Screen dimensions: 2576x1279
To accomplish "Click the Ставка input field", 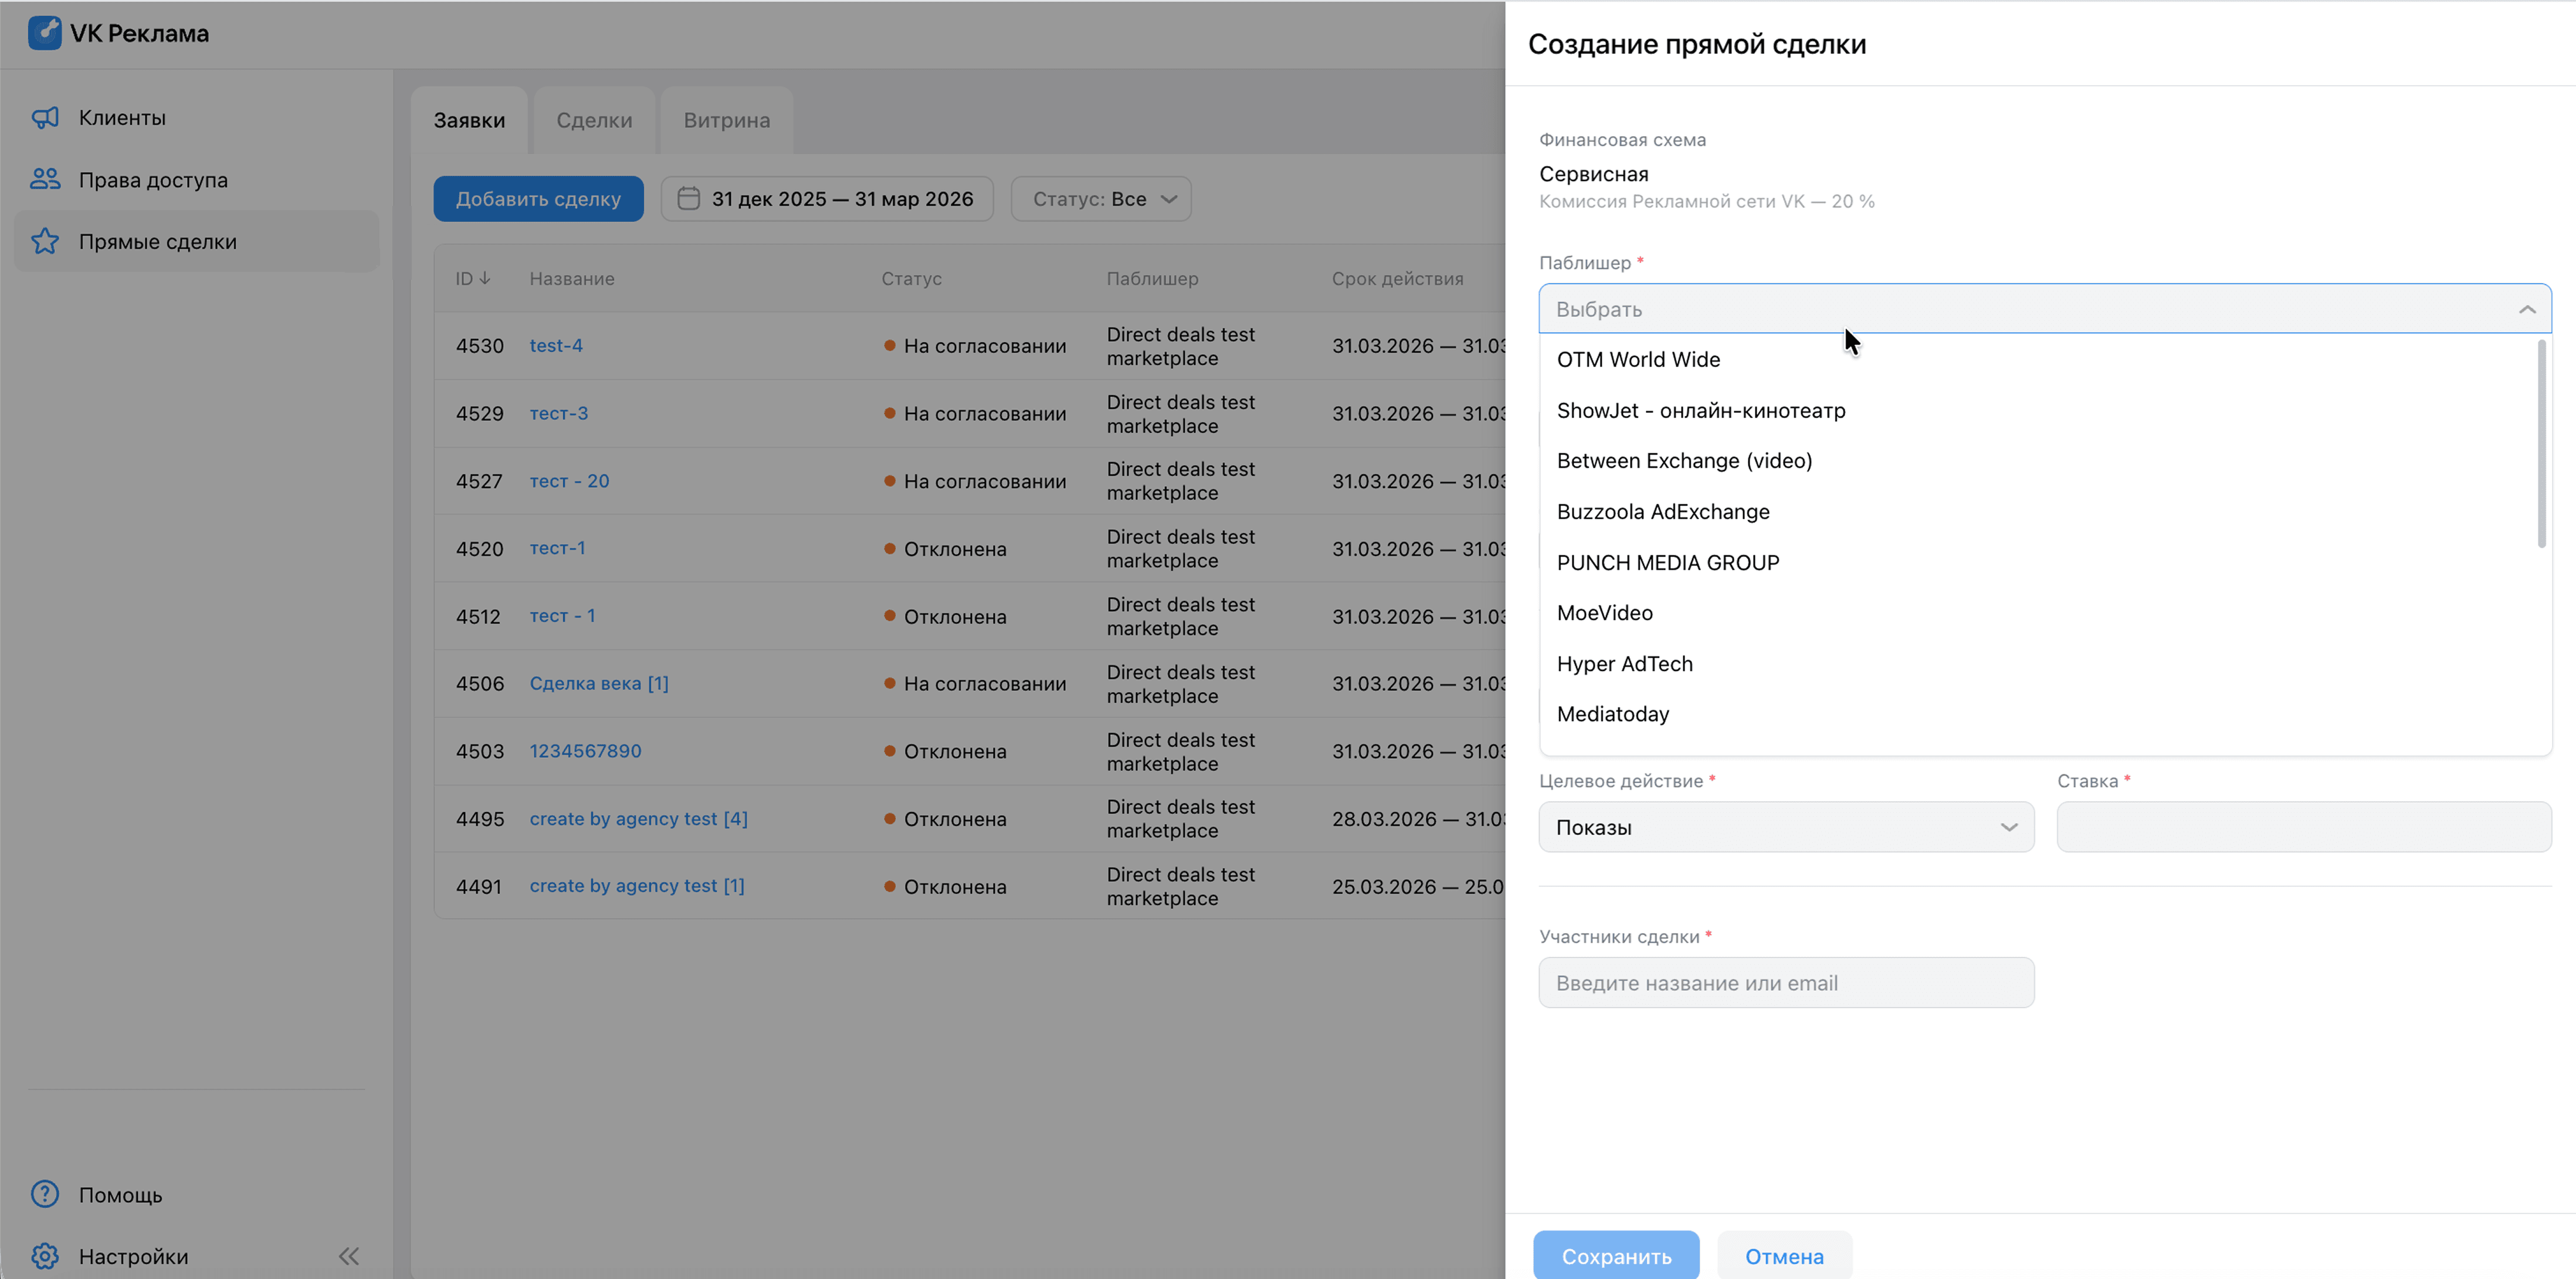I will (2304, 827).
